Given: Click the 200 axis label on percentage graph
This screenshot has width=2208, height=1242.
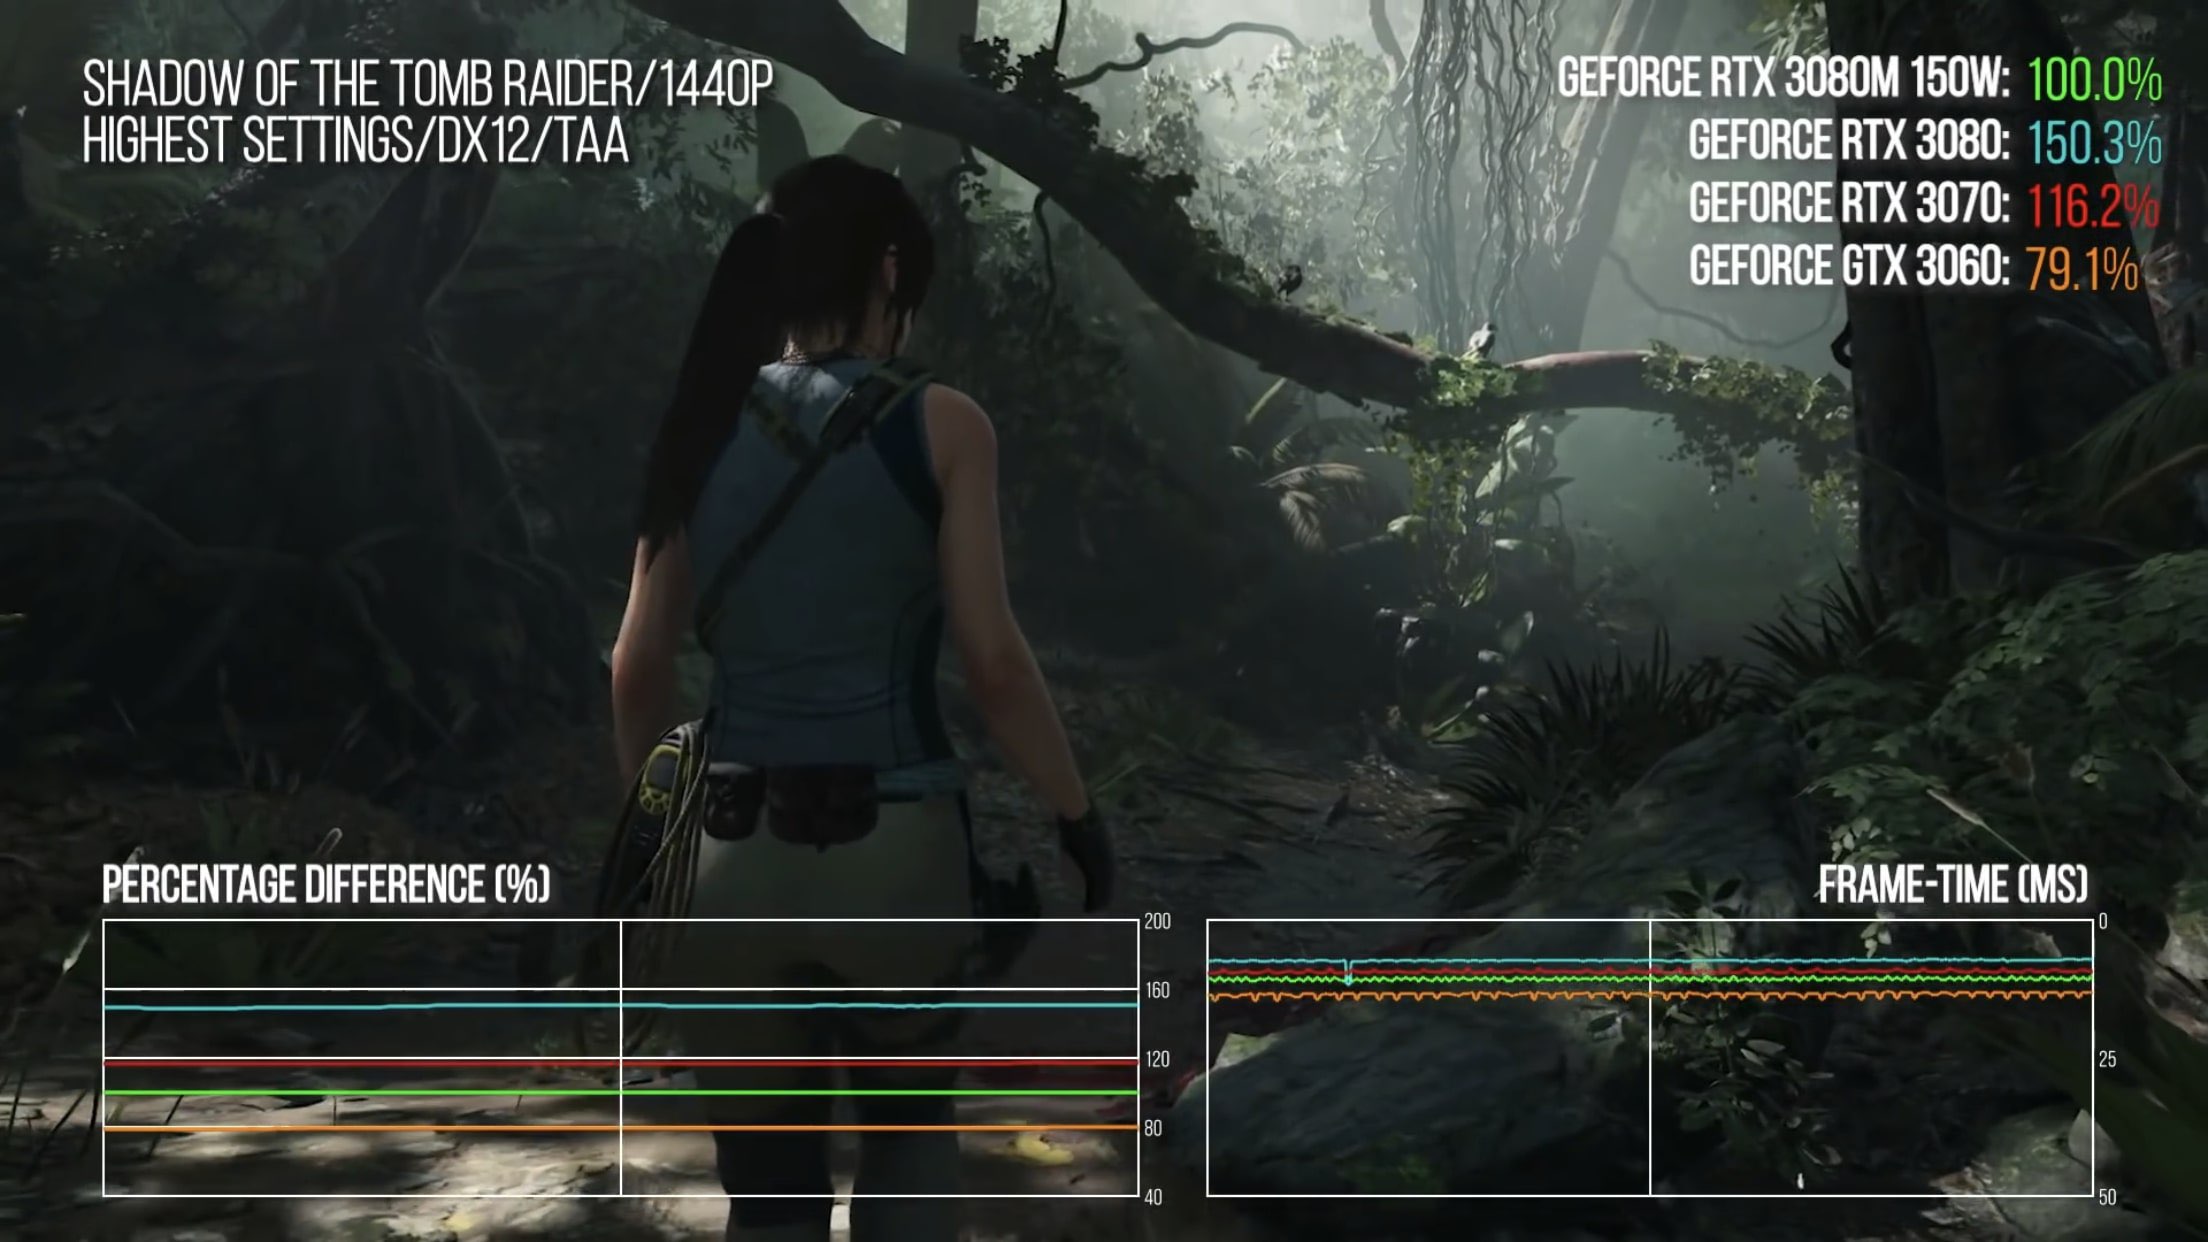Looking at the screenshot, I should 1157,922.
